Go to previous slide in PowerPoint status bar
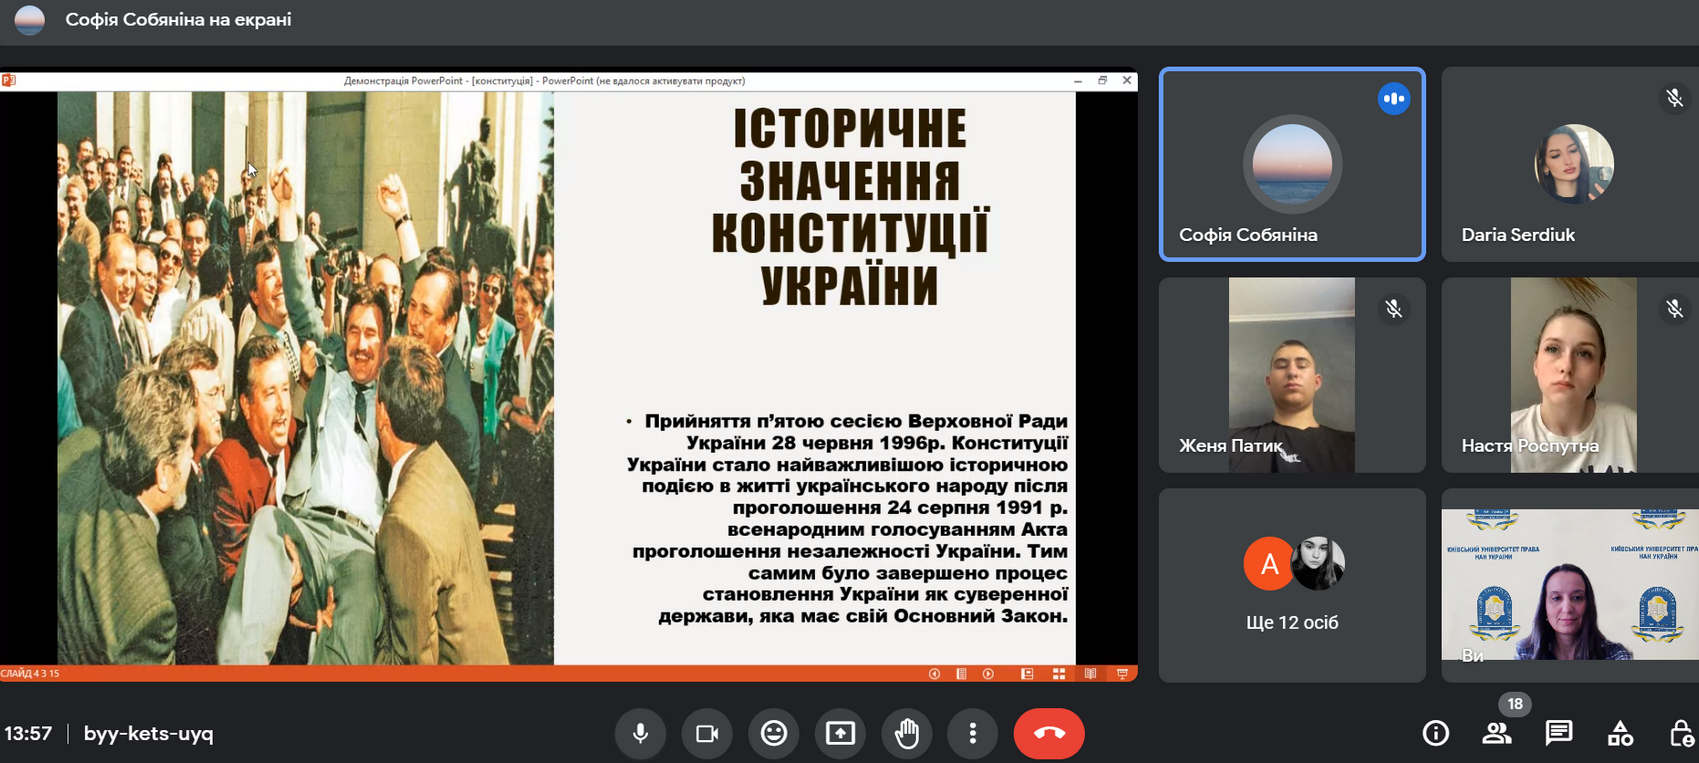 934,674
